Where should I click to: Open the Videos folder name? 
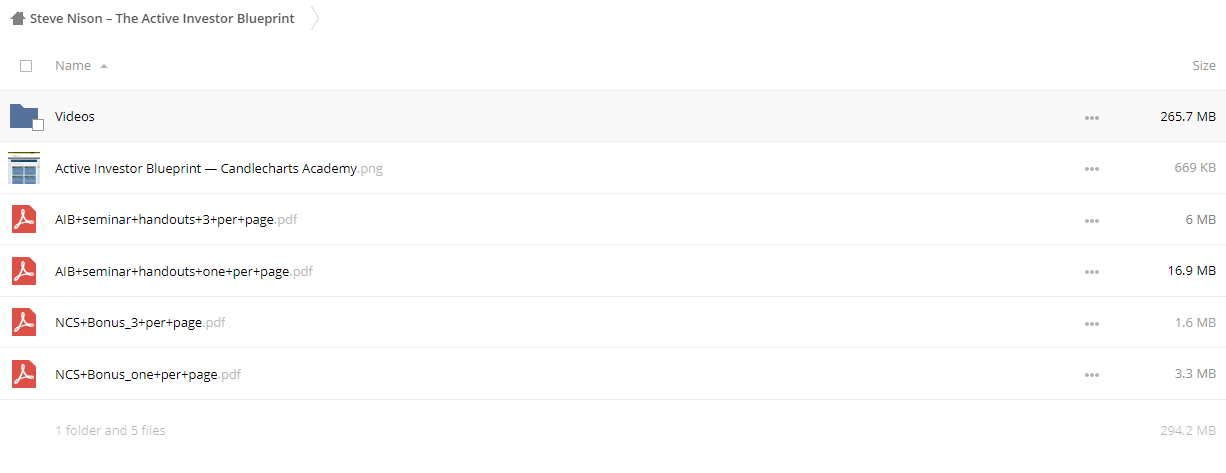coord(75,116)
